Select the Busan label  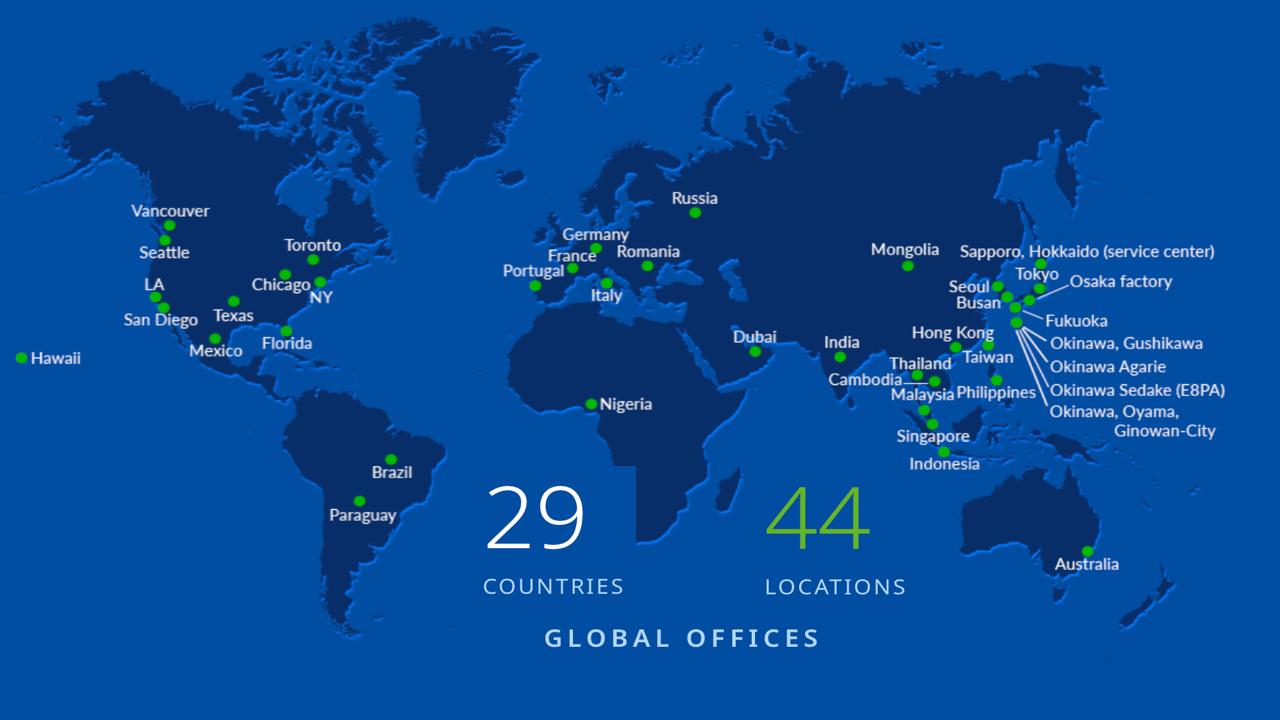(x=978, y=303)
